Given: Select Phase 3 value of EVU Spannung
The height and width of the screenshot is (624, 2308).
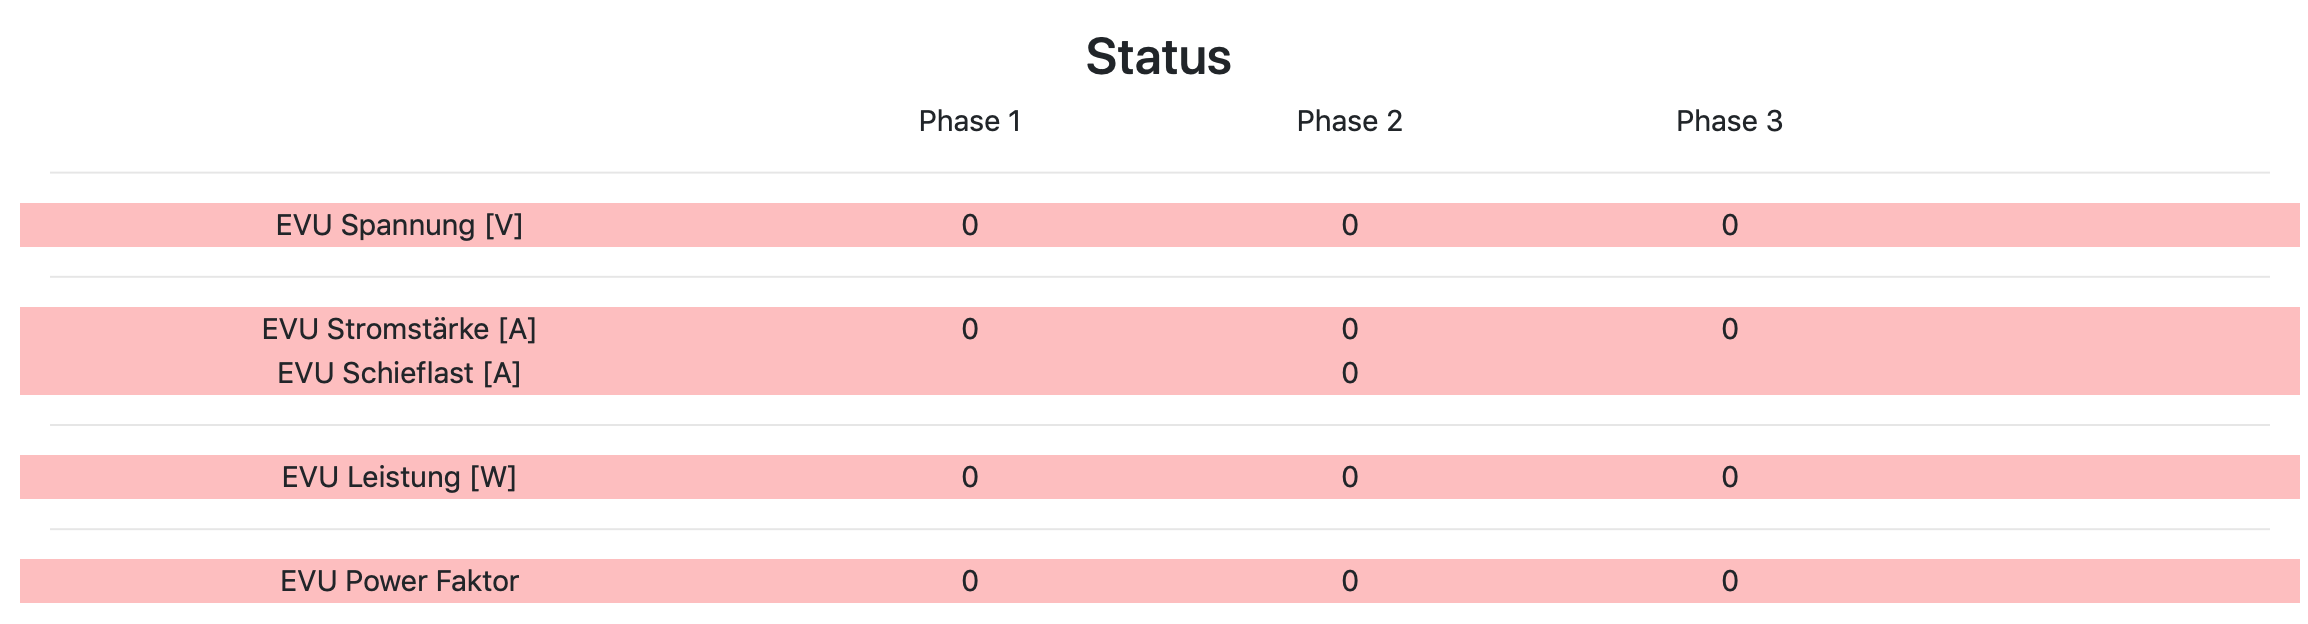Looking at the screenshot, I should pyautogui.click(x=1729, y=225).
